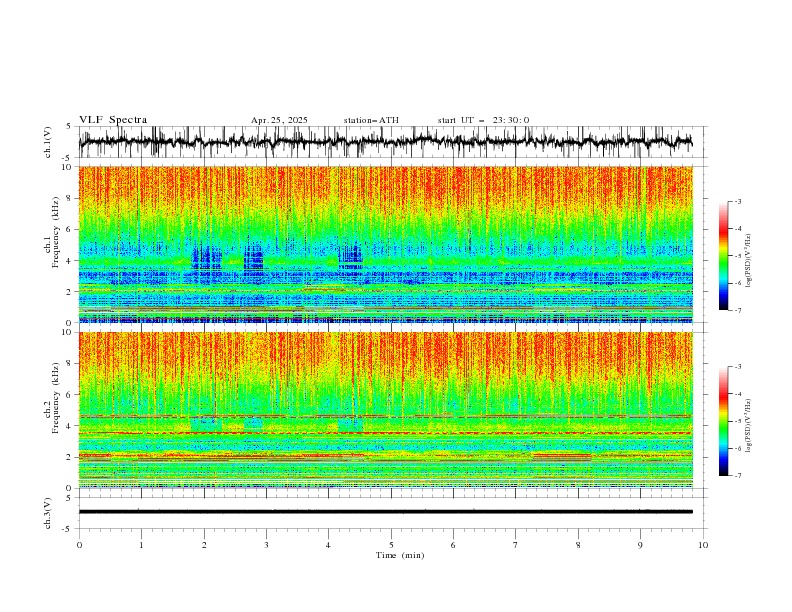Click the upper color bar's log(PSD) label
Viewport: 792px width, 612px height.
point(749,261)
